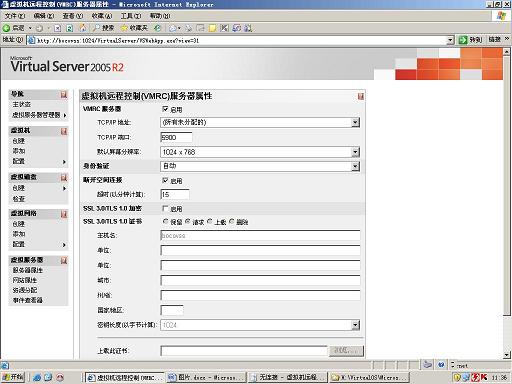The image size is (512, 384).
Task: Click the Edit page toolbar icon
Action: click(x=201, y=28)
